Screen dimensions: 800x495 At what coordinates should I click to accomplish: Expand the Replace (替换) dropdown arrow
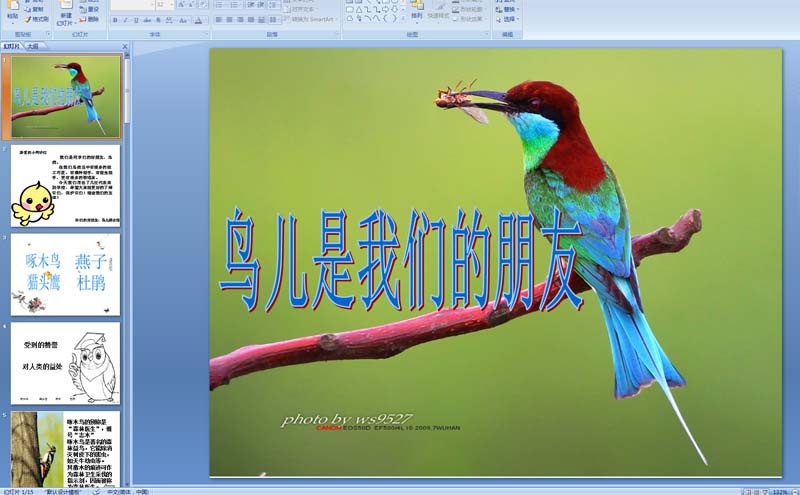[518, 9]
